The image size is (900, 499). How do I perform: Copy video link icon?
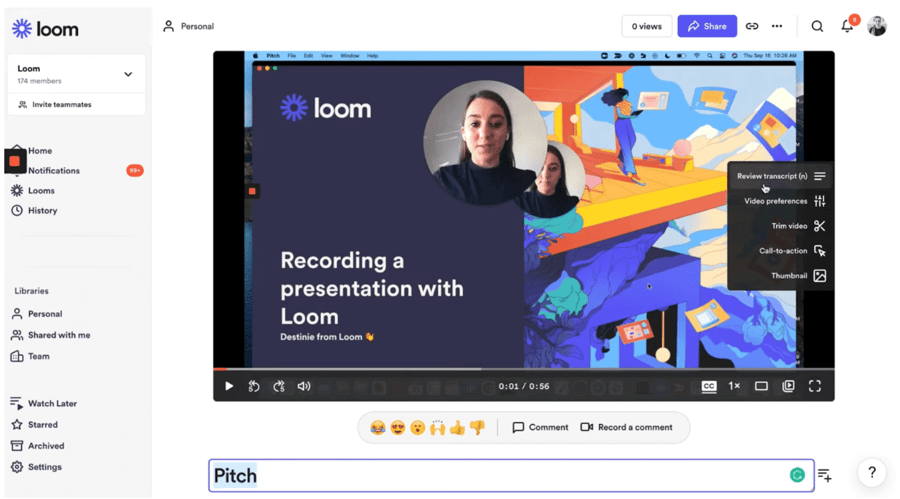tap(752, 26)
